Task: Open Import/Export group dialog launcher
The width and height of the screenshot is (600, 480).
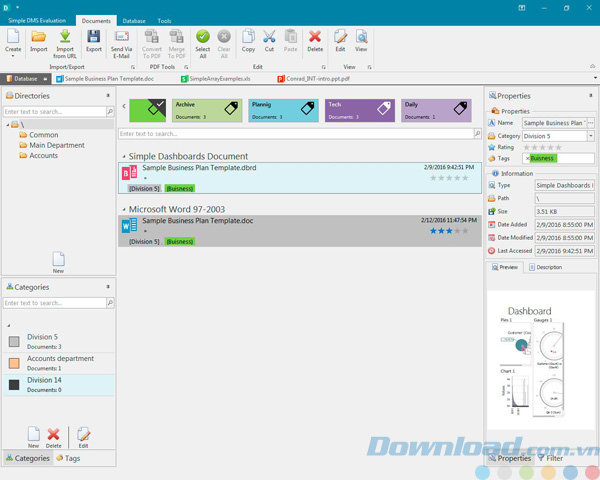Action: 133,67
